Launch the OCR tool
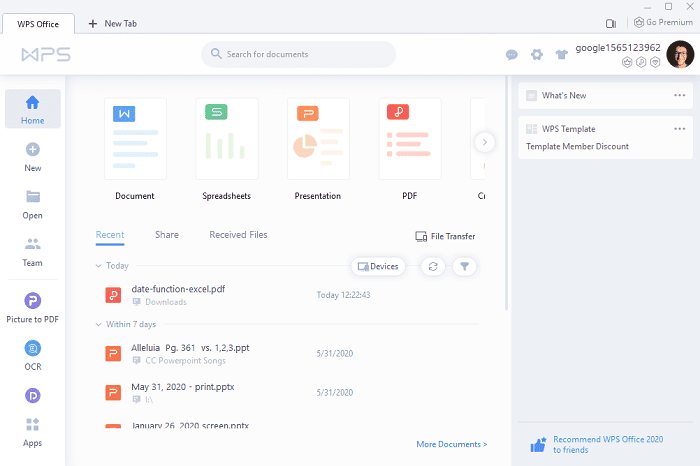700x466 pixels. coord(33,355)
